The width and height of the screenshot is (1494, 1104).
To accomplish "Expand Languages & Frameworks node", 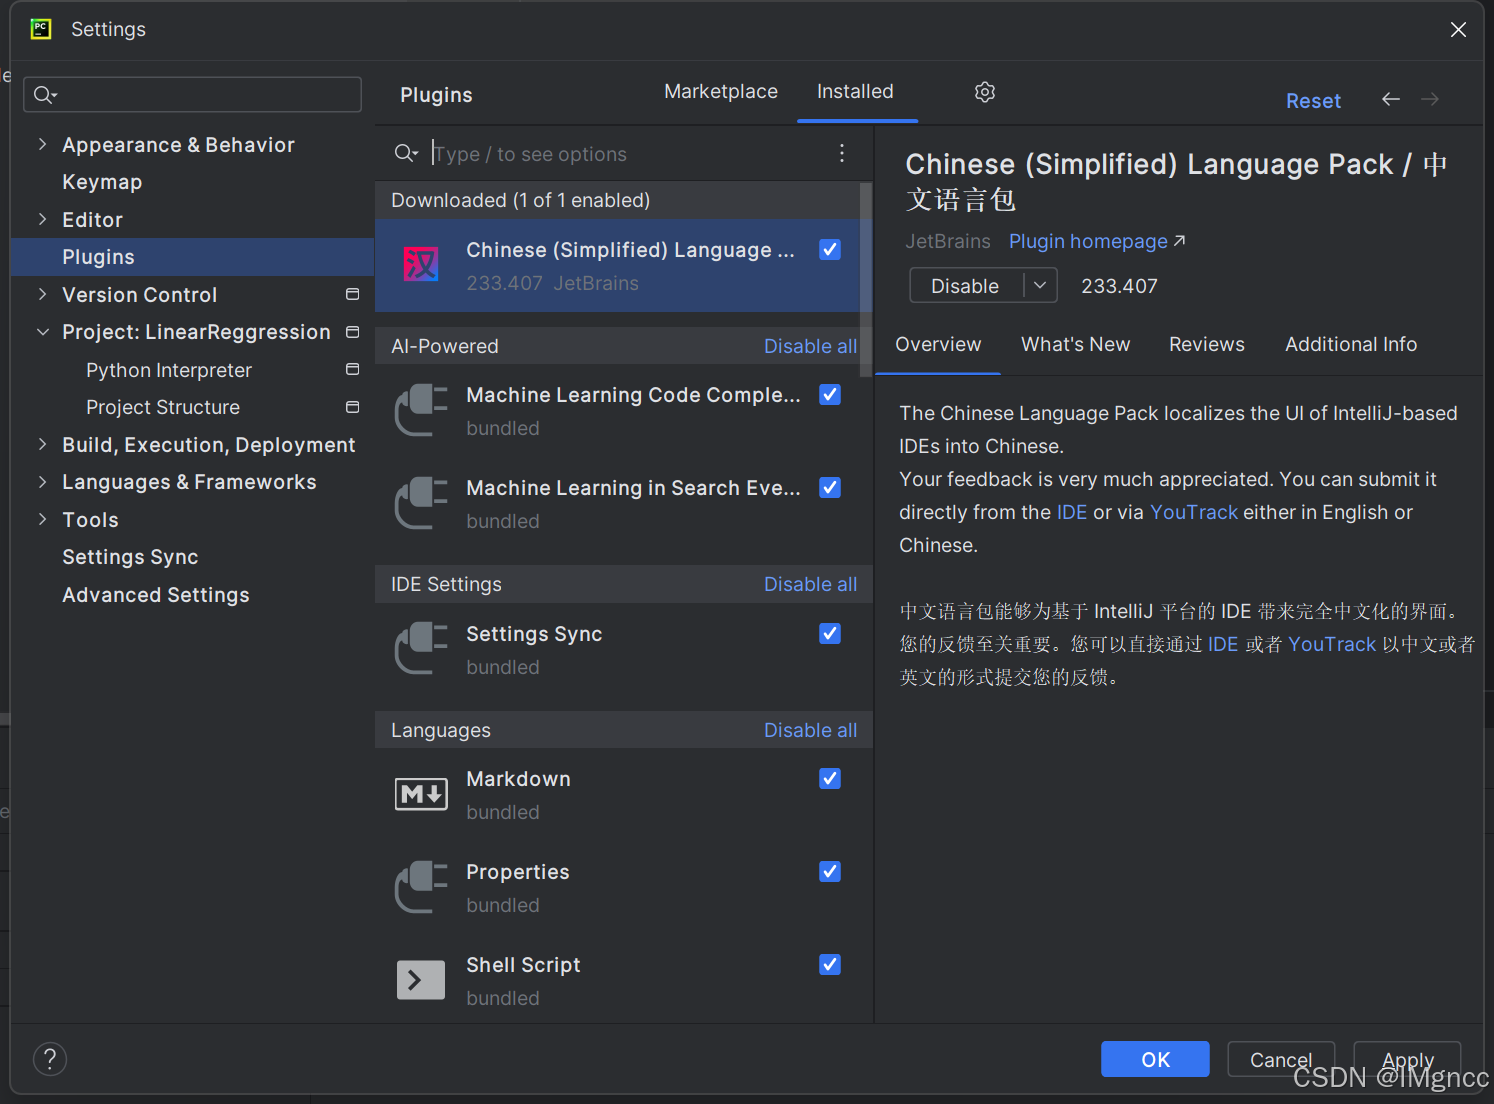I will (x=42, y=482).
